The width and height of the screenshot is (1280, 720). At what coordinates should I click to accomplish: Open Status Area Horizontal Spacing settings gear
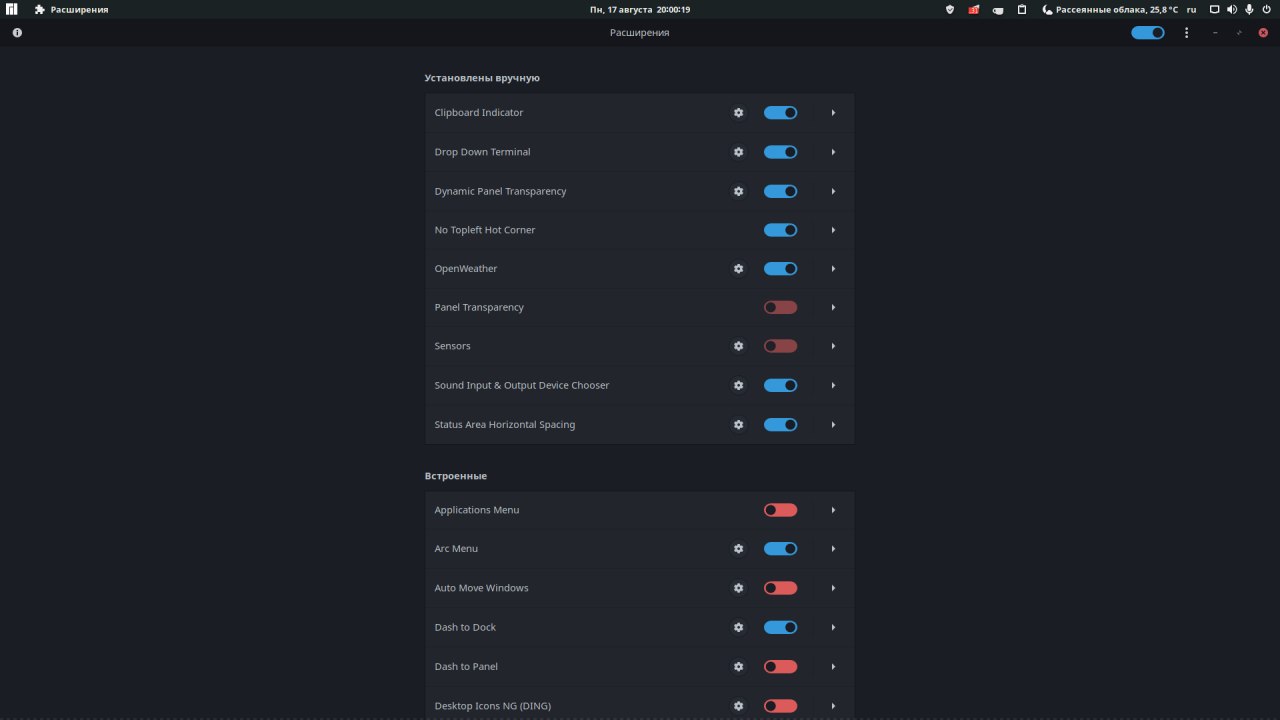tap(738, 425)
